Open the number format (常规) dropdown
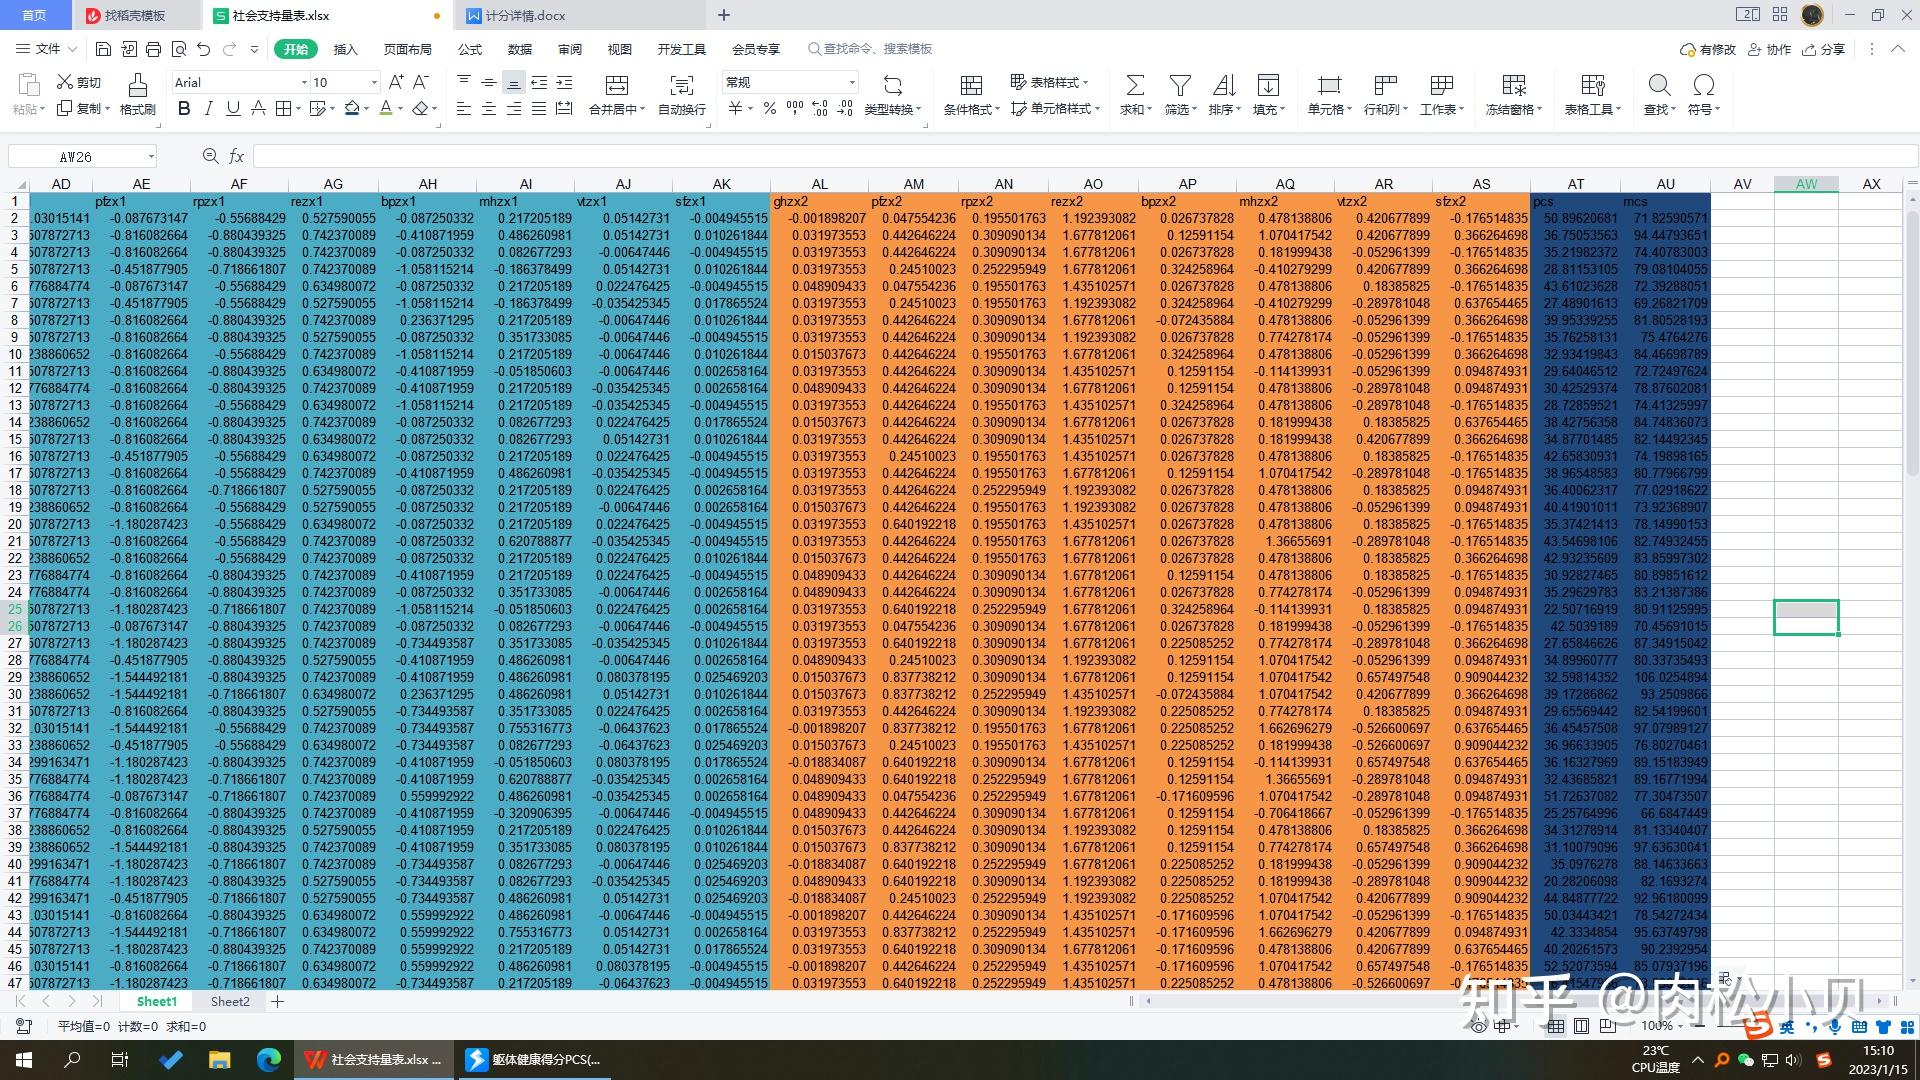The width and height of the screenshot is (1920, 1080). coord(852,83)
